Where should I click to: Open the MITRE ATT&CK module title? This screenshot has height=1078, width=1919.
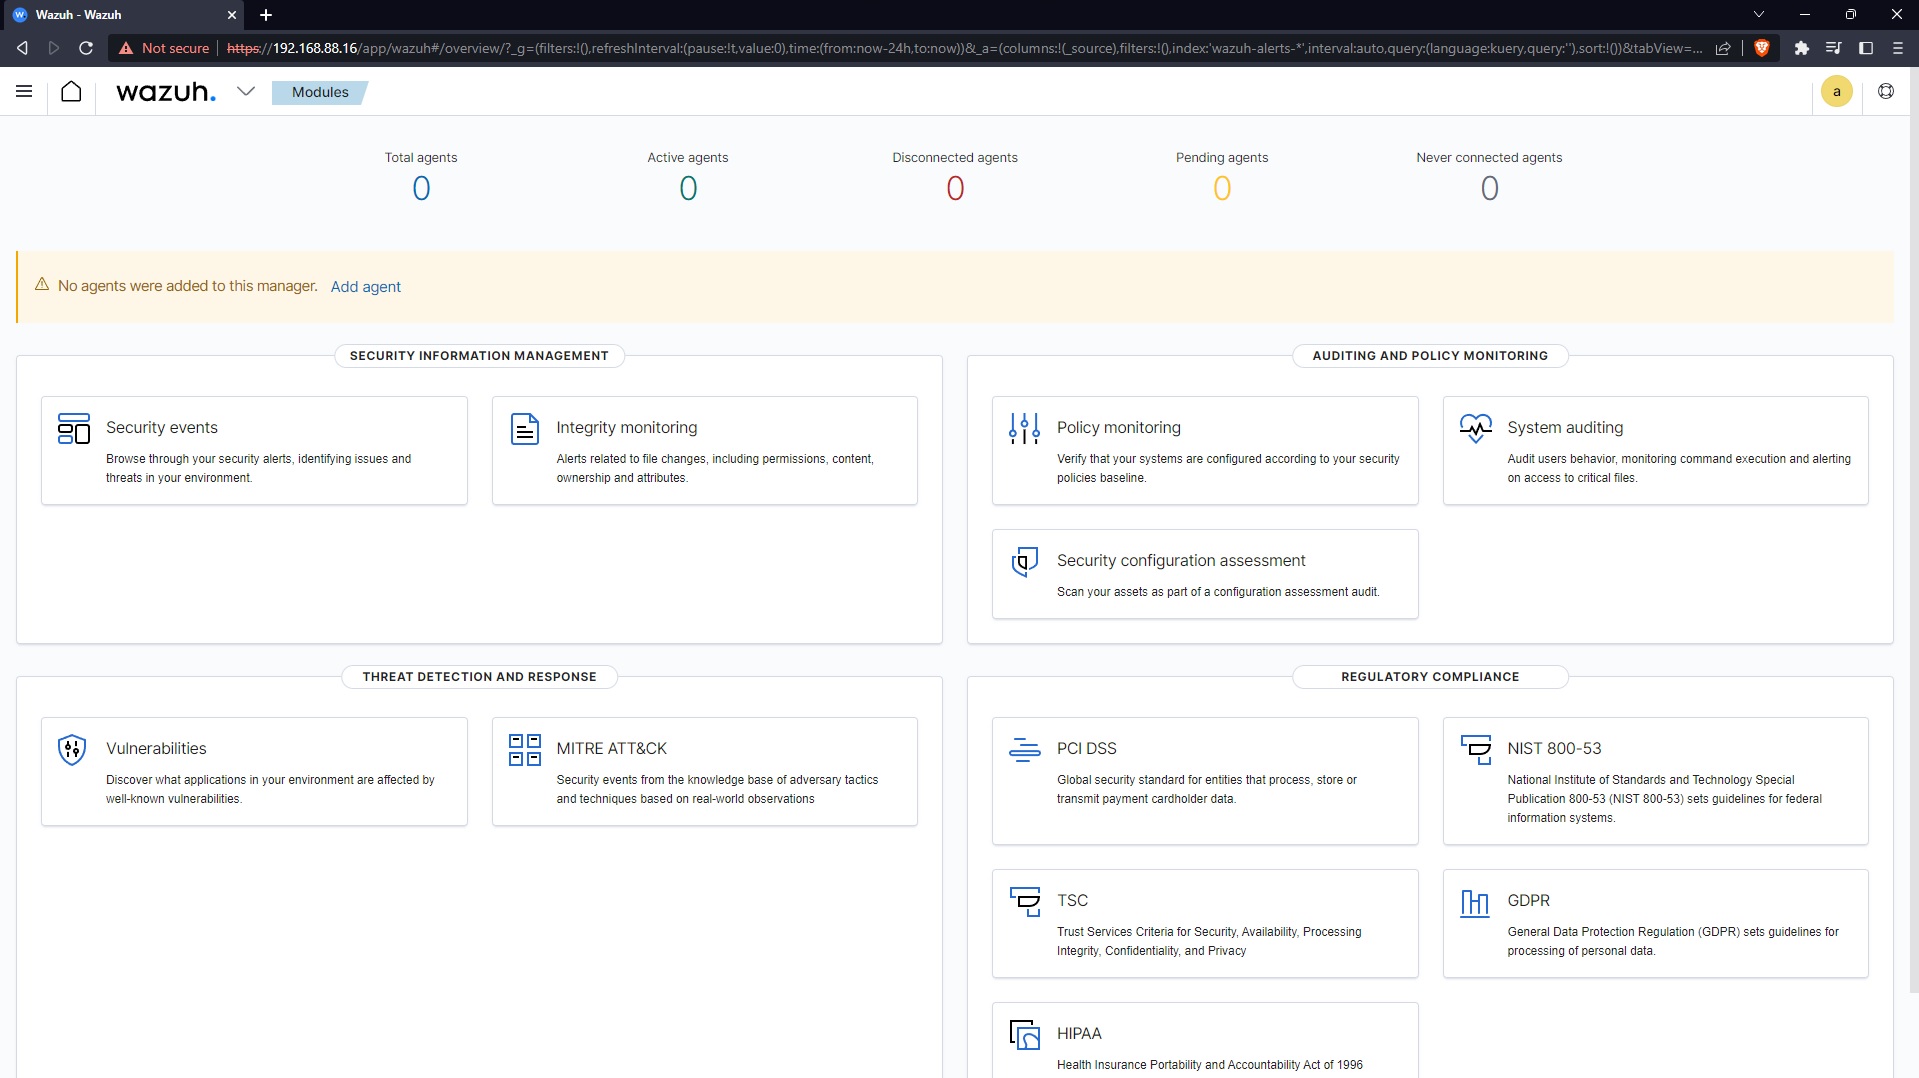(x=611, y=749)
